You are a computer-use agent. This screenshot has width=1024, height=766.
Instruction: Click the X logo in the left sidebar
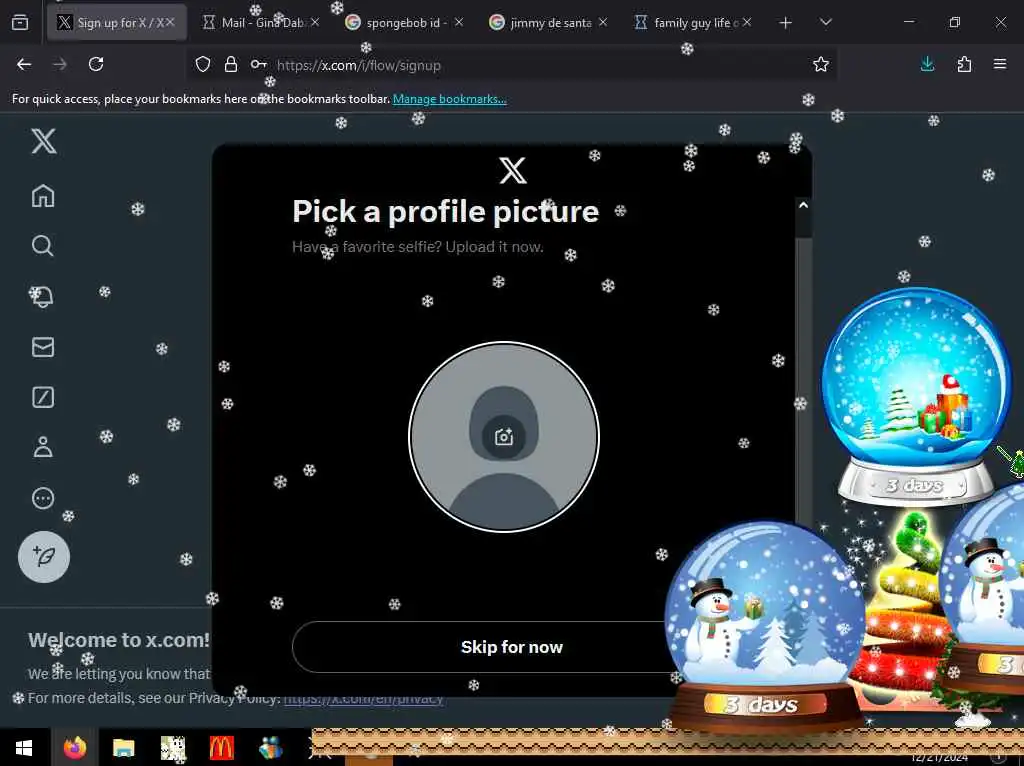coord(44,141)
